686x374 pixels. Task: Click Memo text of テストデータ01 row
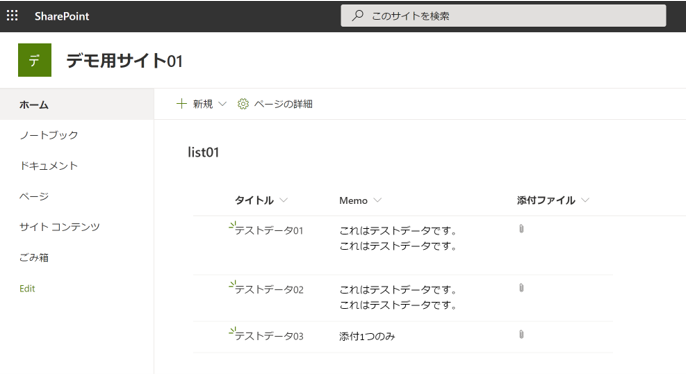pyautogui.click(x=398, y=238)
